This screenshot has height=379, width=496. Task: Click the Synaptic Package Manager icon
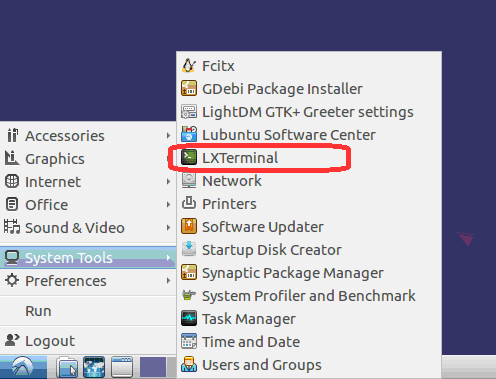pos(189,273)
